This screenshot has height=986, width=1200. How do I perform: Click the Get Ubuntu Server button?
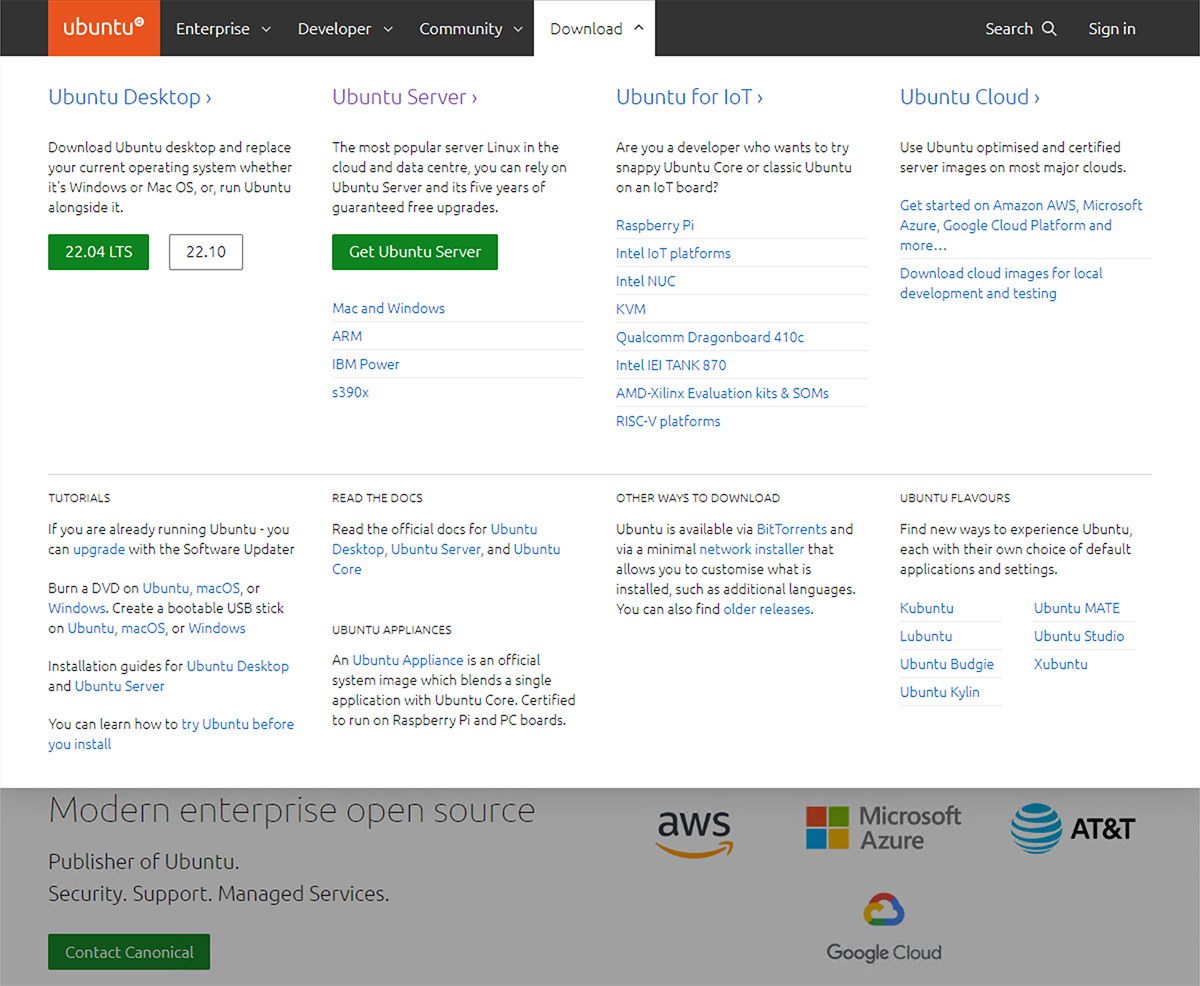point(415,252)
